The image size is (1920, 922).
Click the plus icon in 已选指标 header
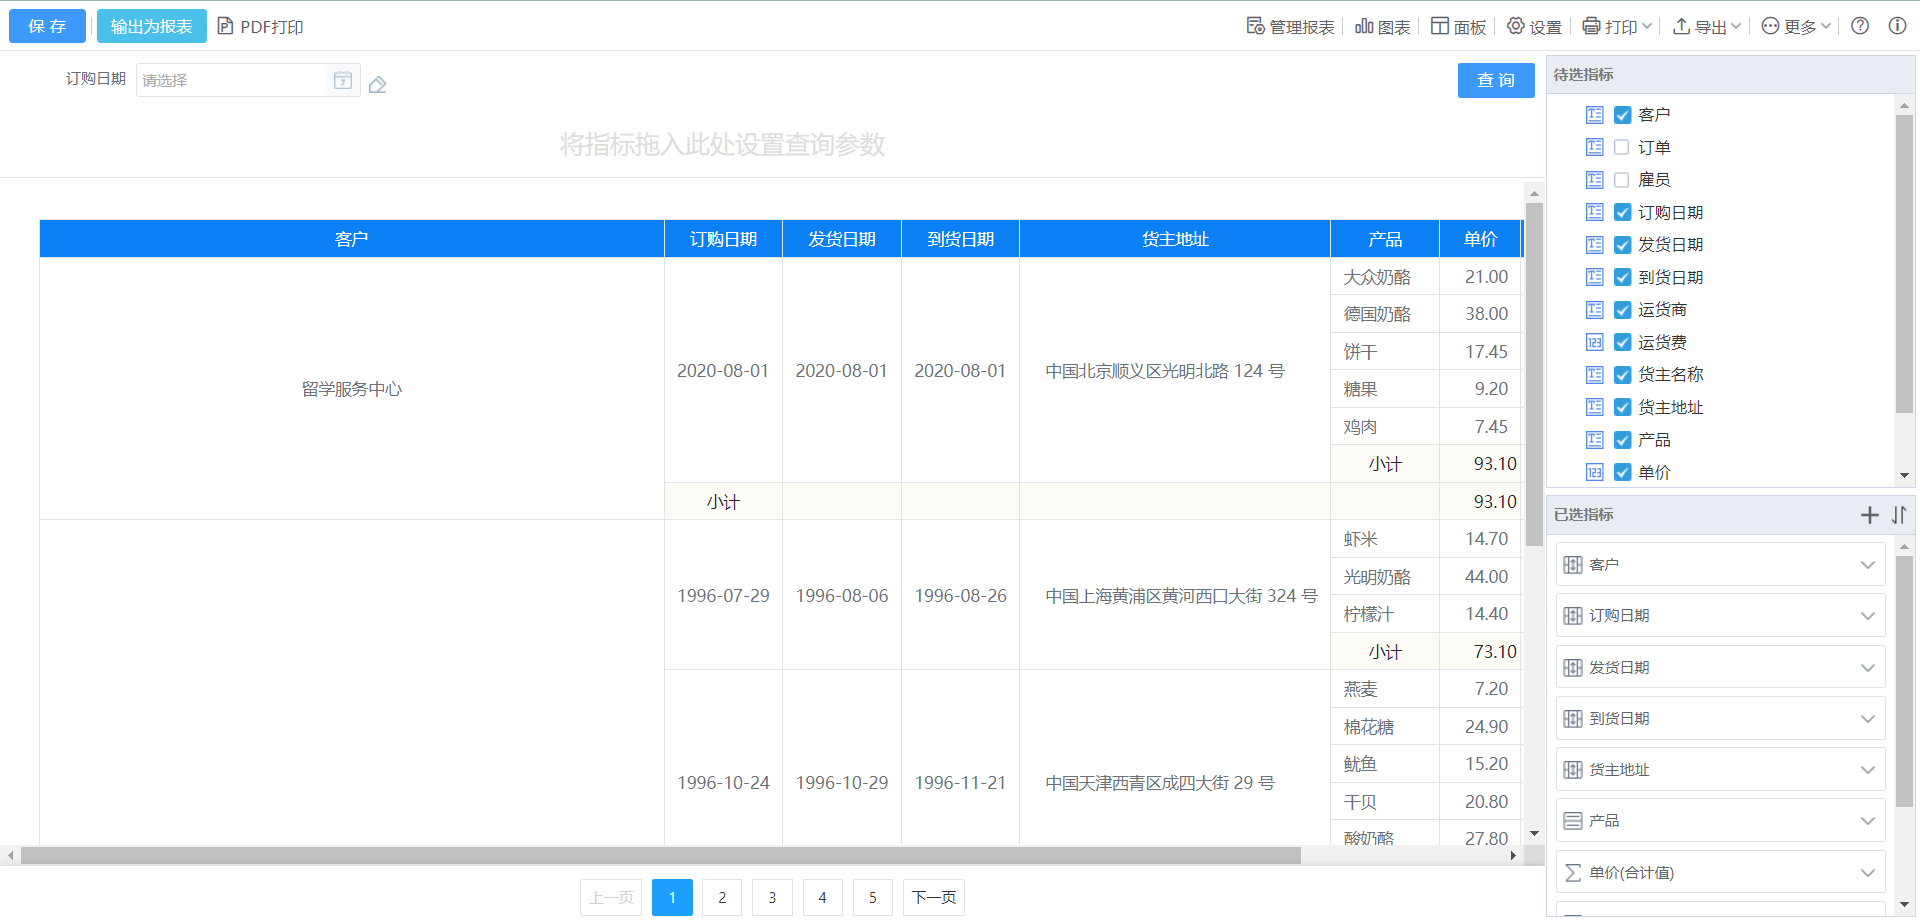tap(1869, 515)
